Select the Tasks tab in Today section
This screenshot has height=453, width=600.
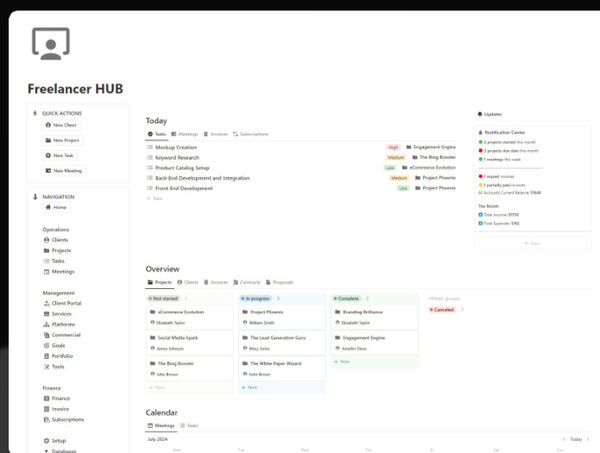(x=157, y=134)
